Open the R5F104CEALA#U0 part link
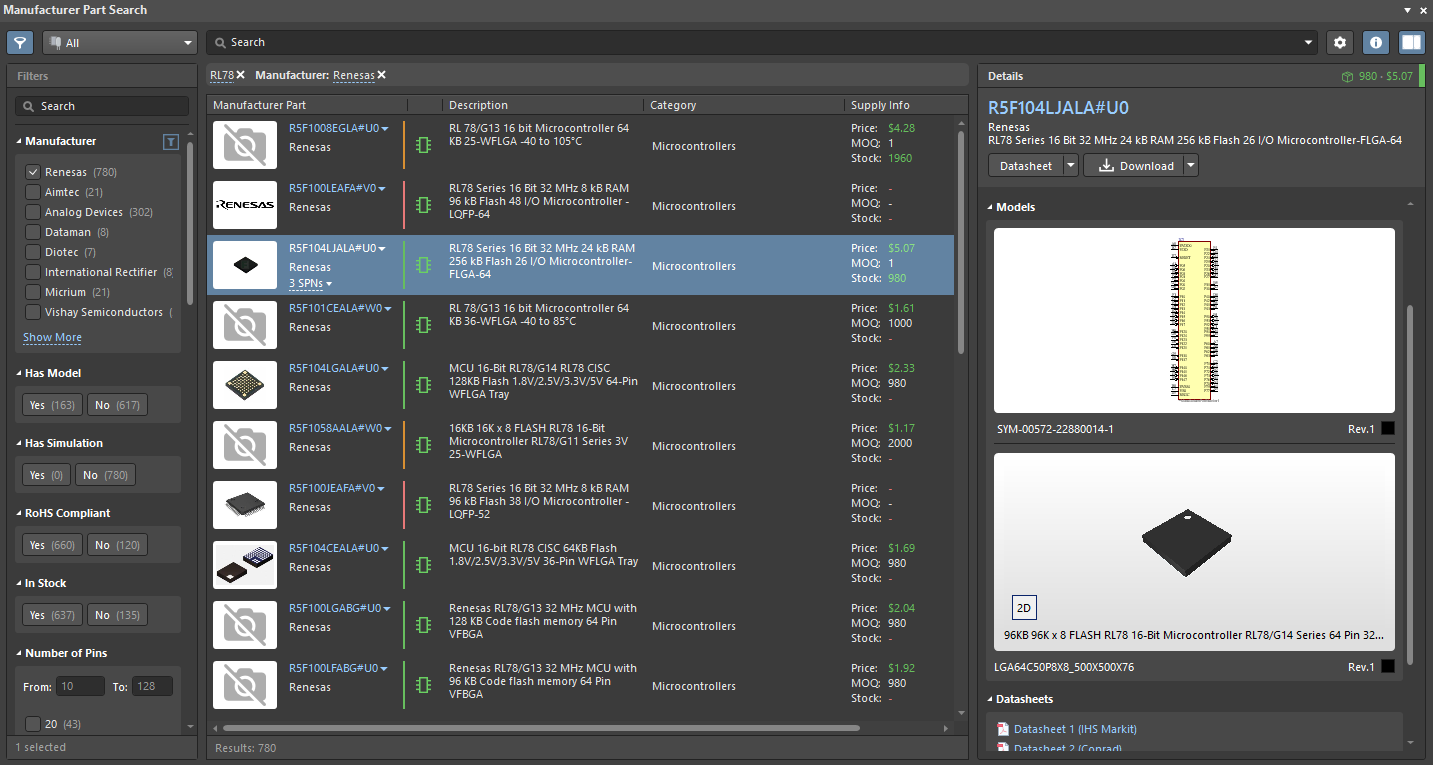Viewport: 1433px width, 765px height. (x=334, y=548)
